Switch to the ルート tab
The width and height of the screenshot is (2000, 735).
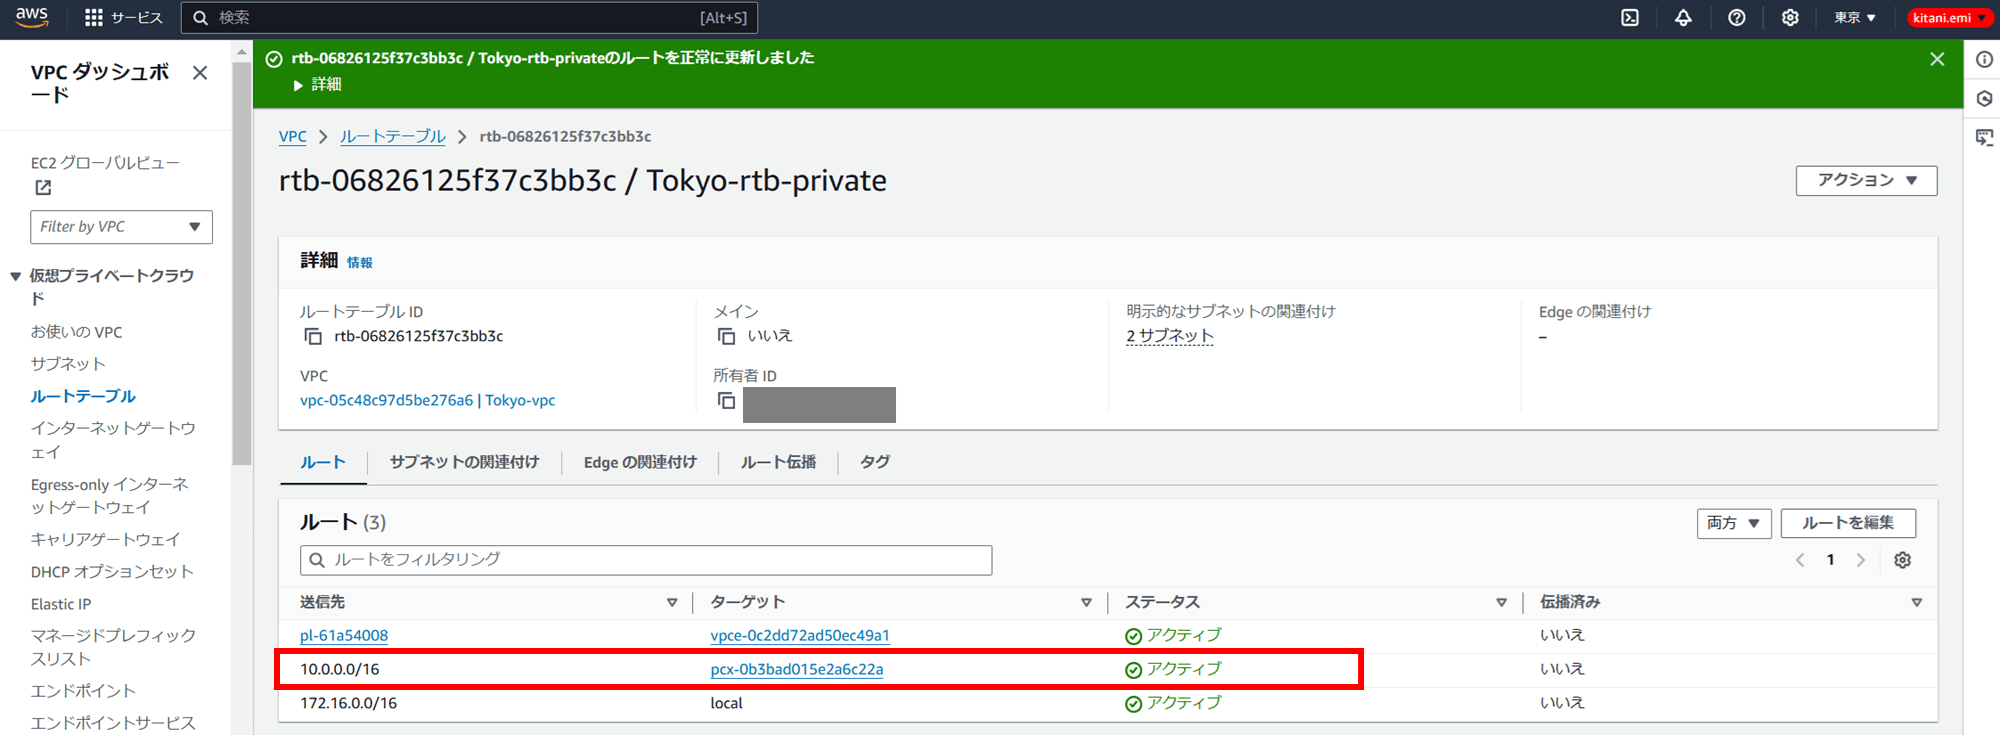pyautogui.click(x=323, y=462)
